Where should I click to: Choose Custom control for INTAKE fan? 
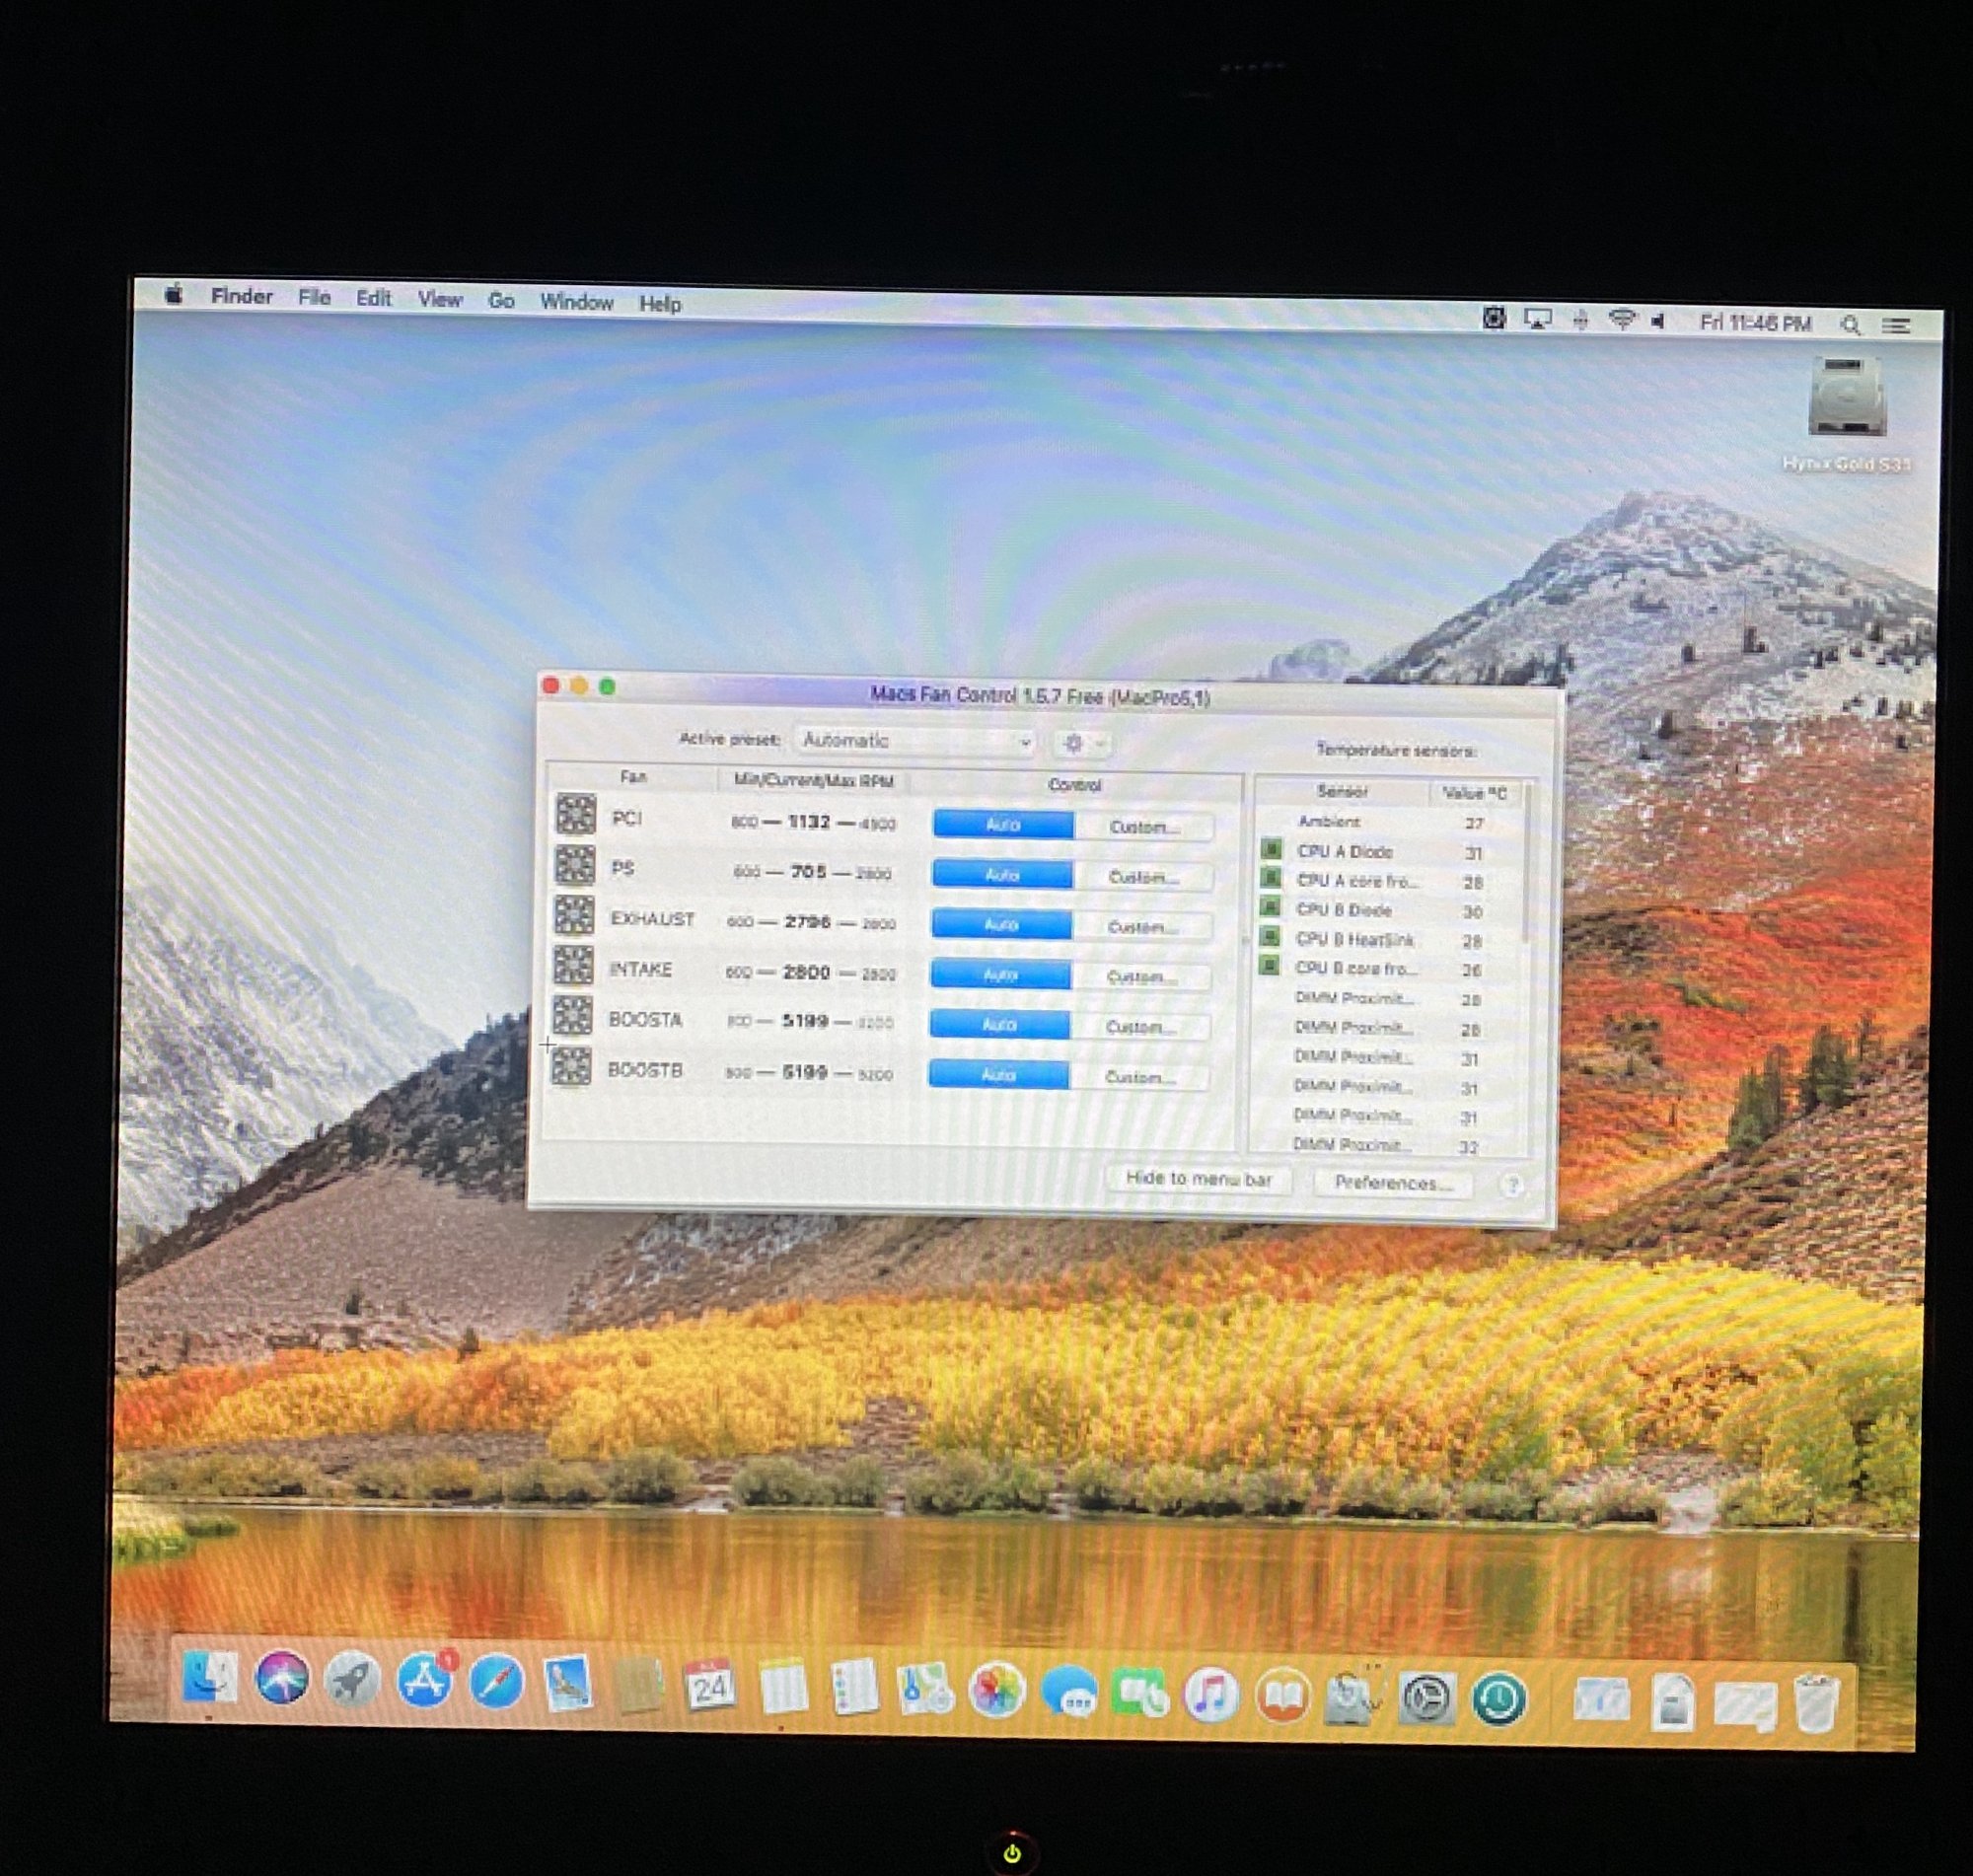coord(1141,977)
